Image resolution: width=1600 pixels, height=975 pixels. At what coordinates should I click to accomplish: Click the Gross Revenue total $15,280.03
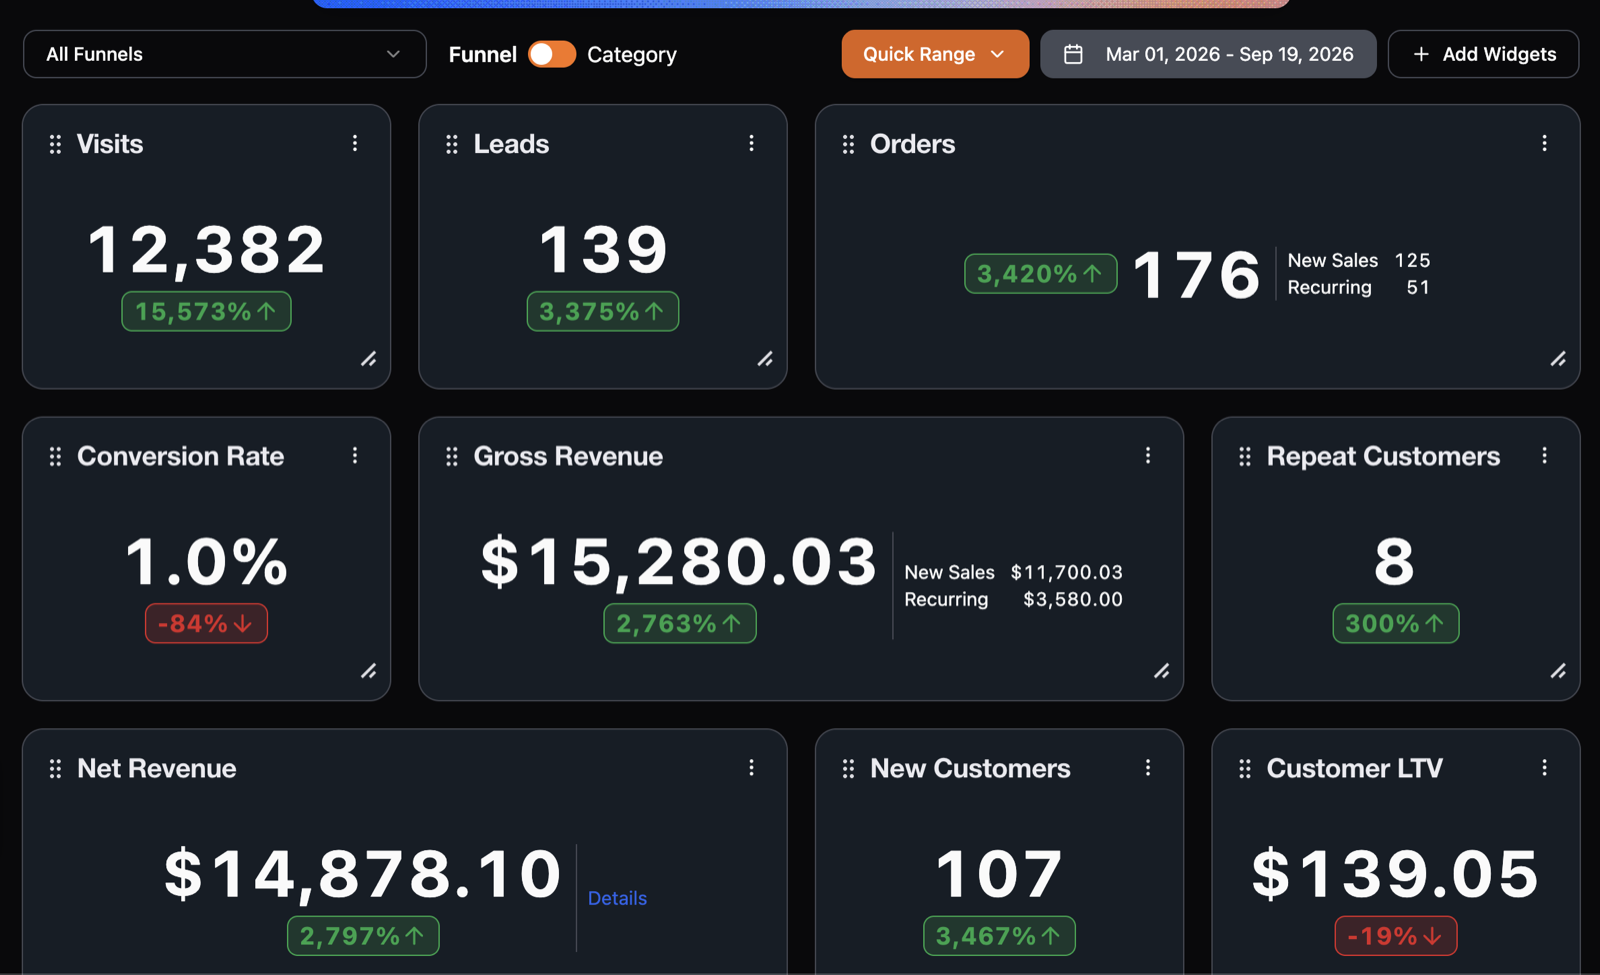(x=679, y=561)
